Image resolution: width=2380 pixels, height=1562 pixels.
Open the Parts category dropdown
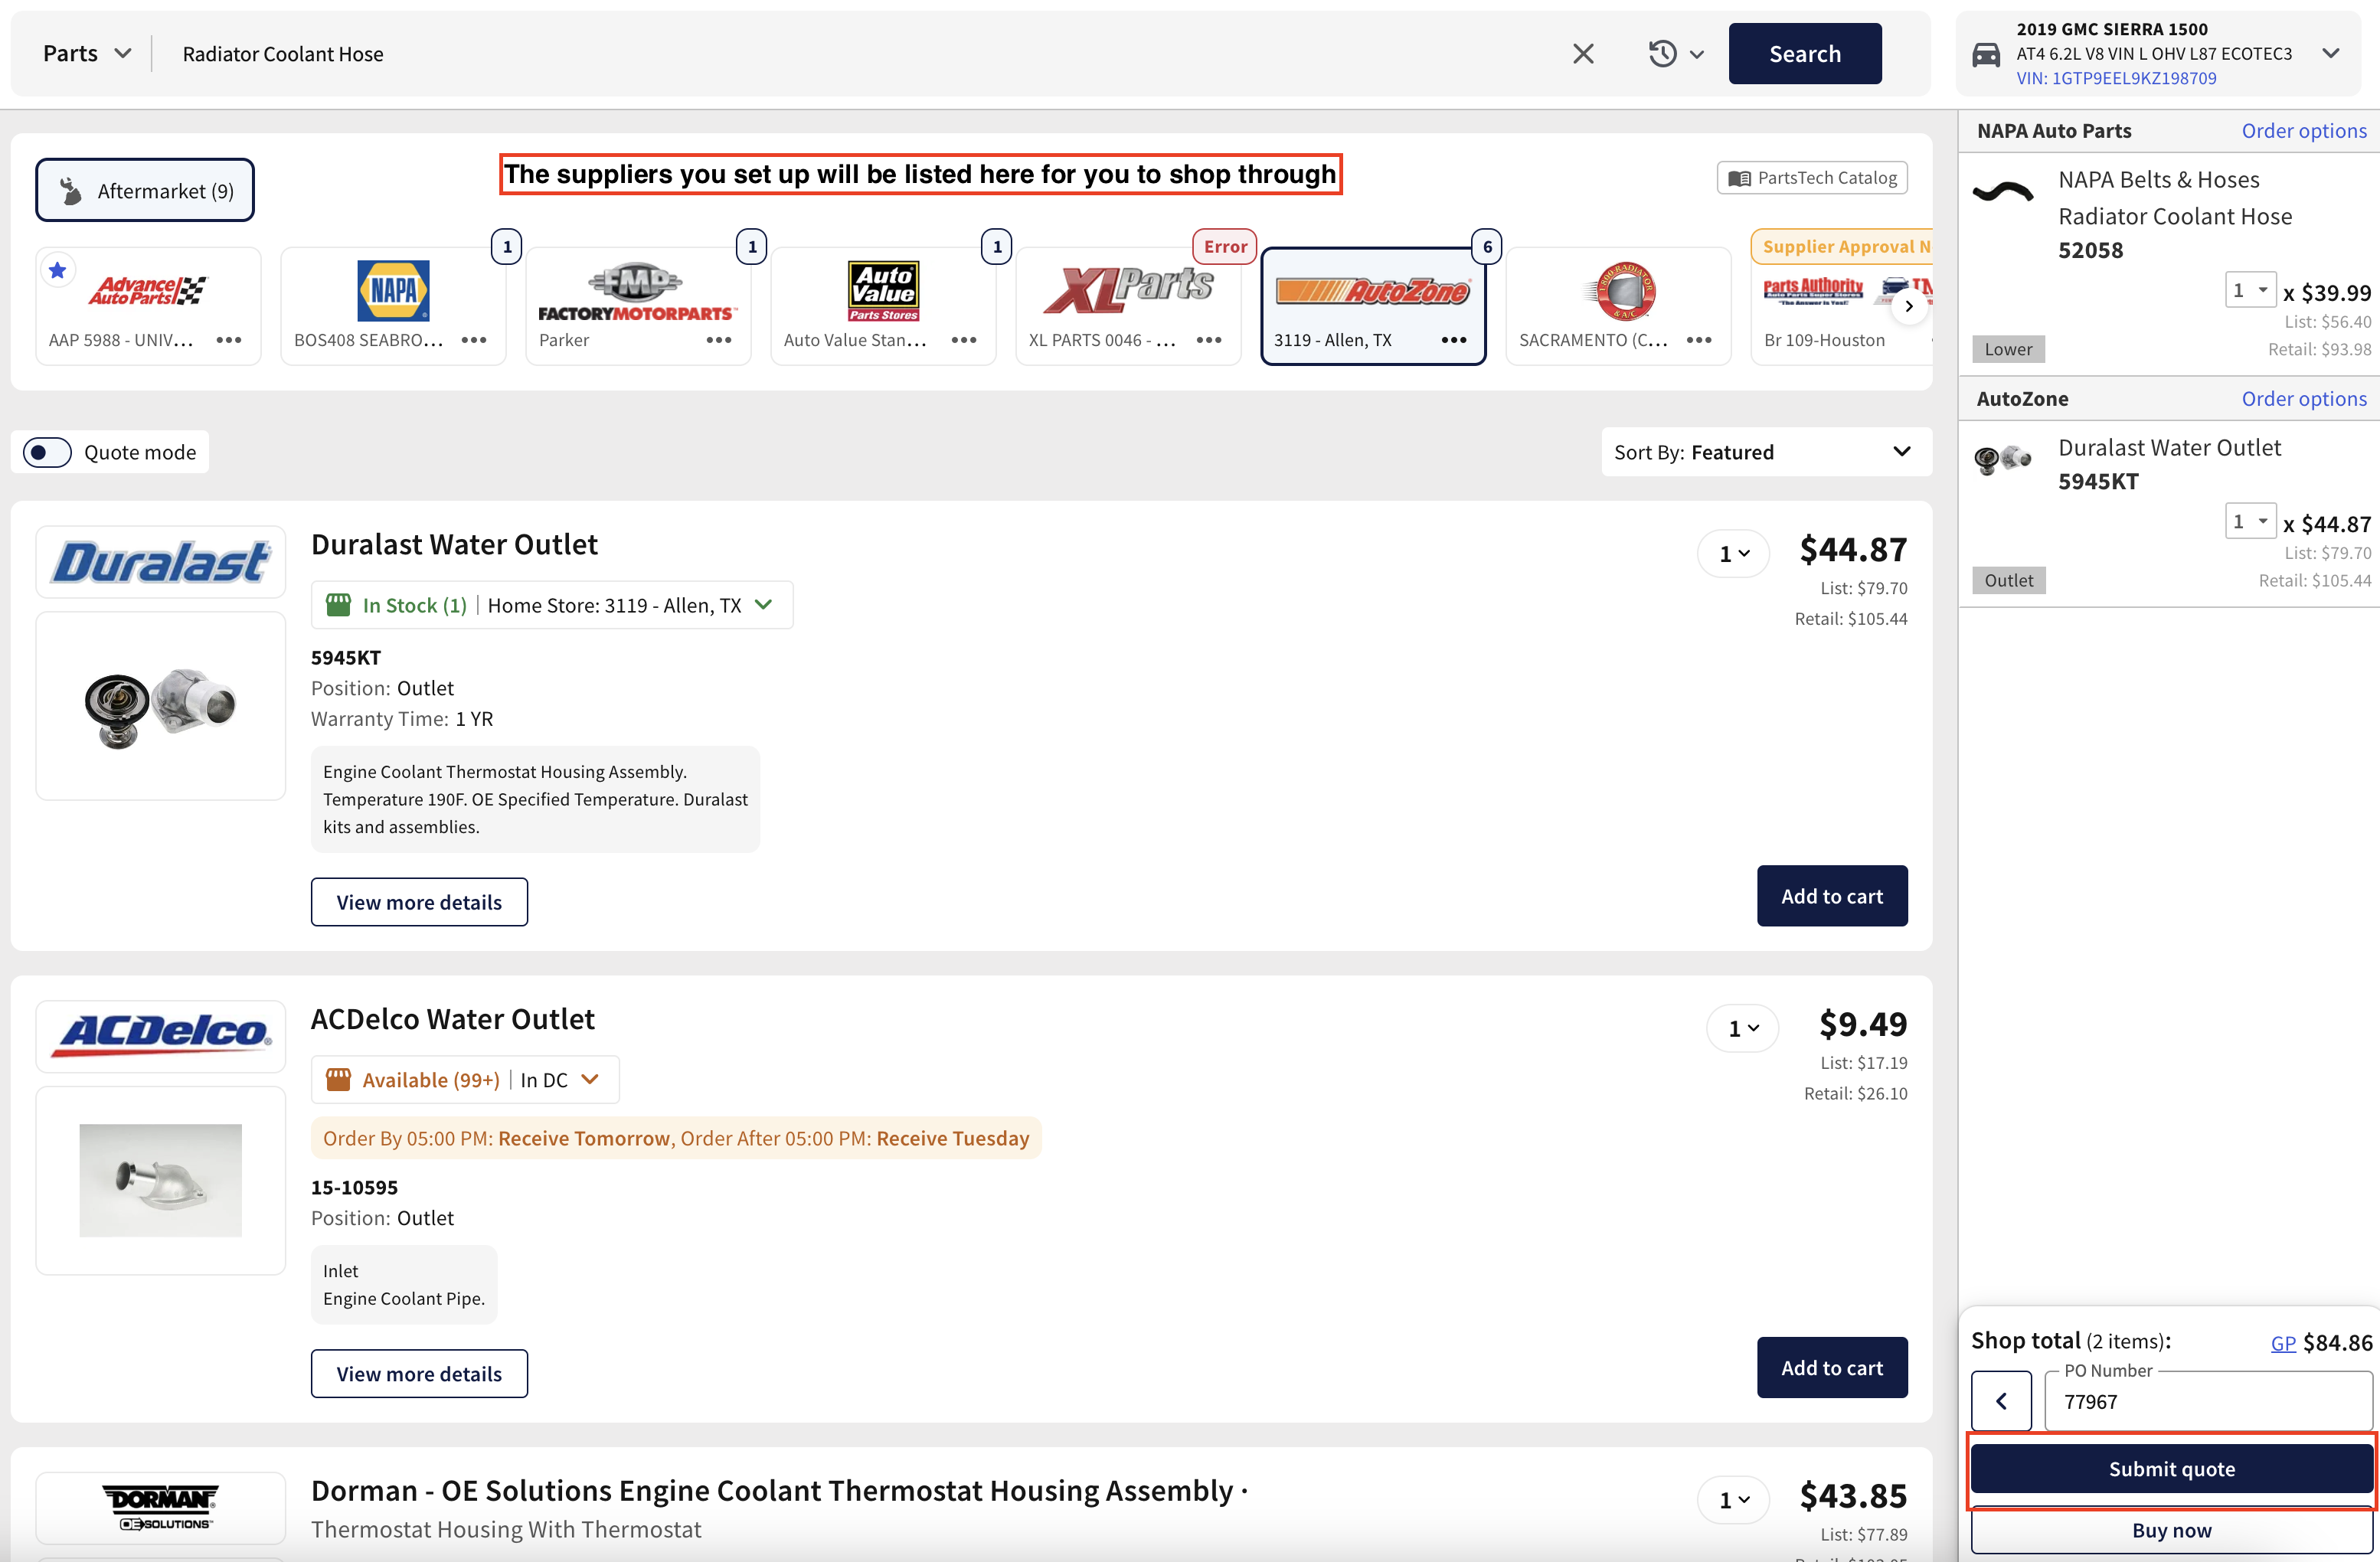click(x=87, y=54)
